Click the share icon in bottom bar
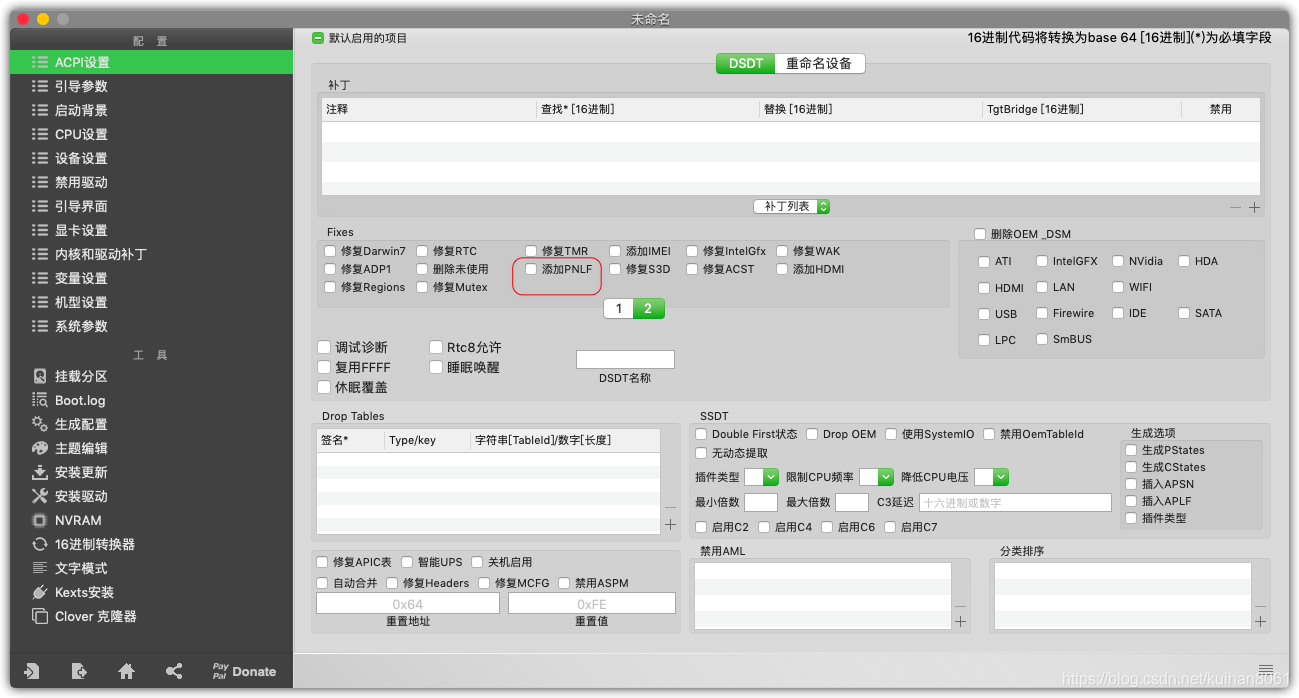1299x698 pixels. point(174,671)
